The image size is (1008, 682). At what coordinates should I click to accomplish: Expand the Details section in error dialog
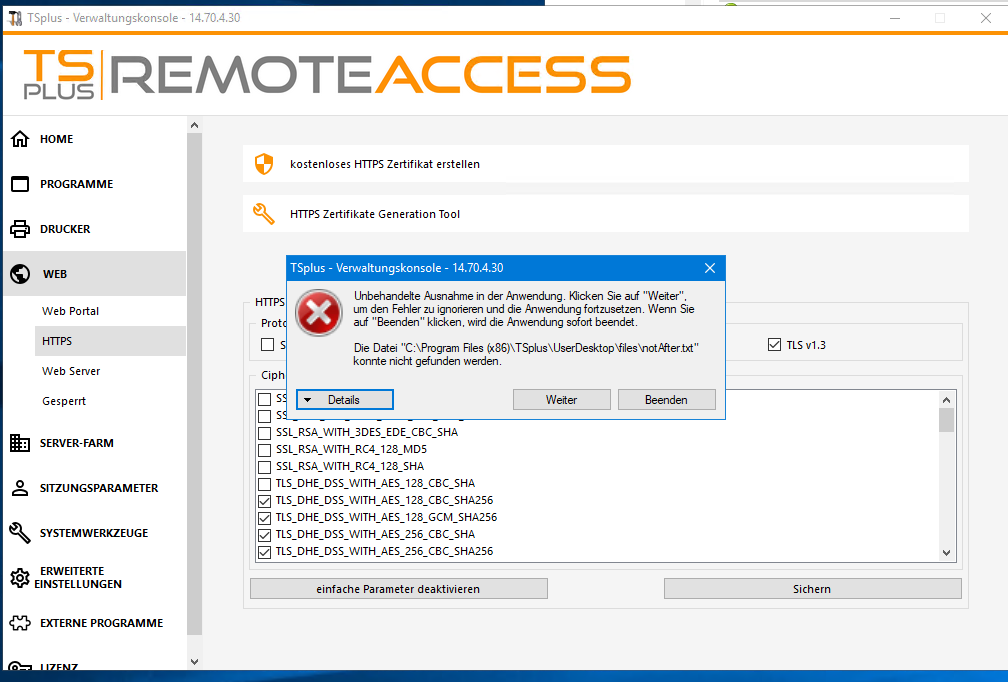pos(344,400)
